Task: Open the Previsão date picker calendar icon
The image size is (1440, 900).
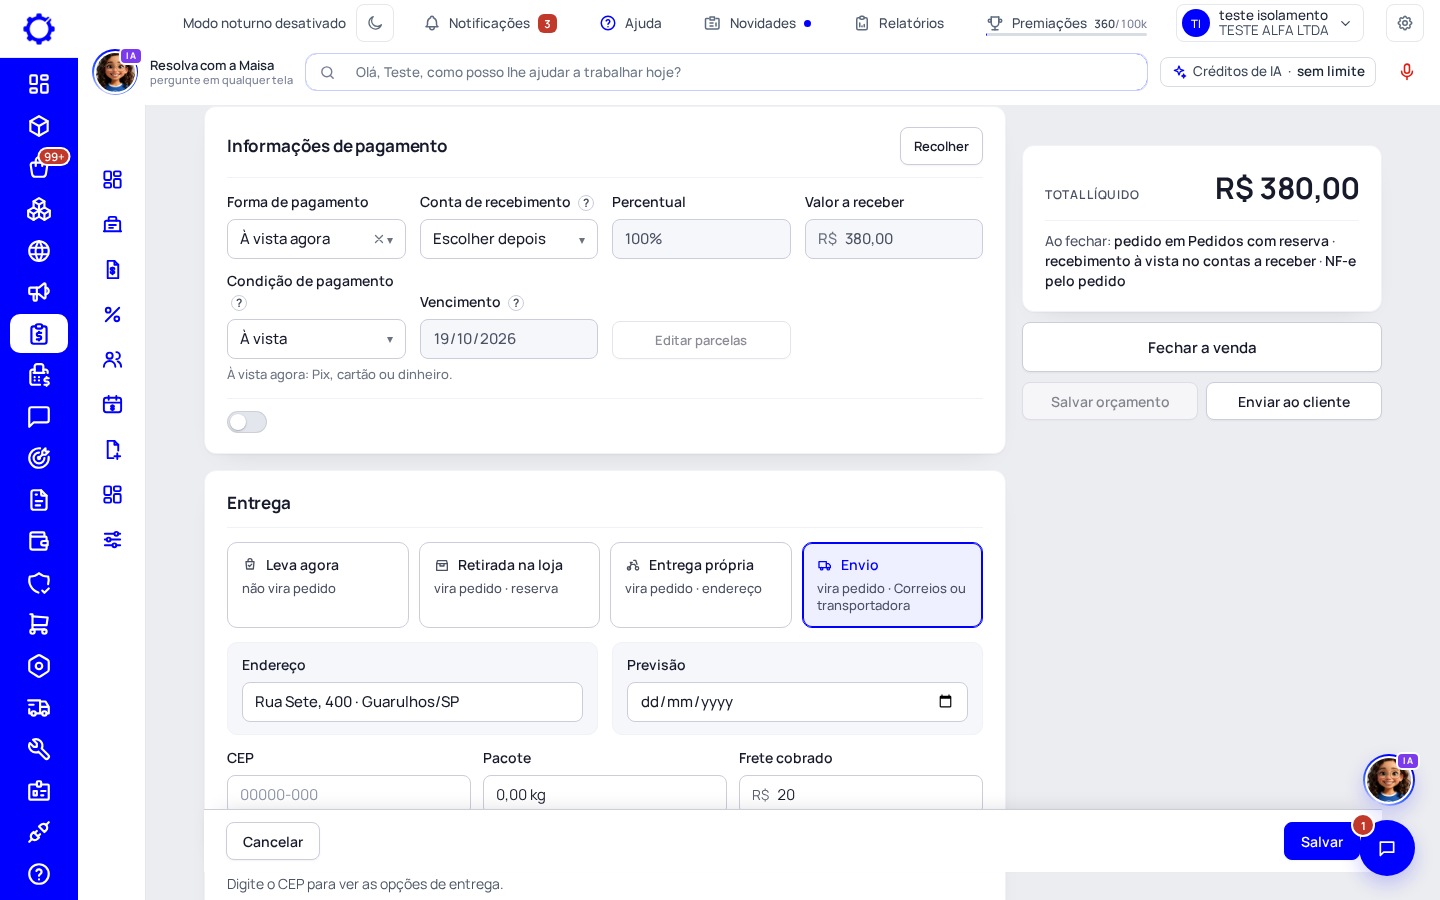Action: [945, 702]
